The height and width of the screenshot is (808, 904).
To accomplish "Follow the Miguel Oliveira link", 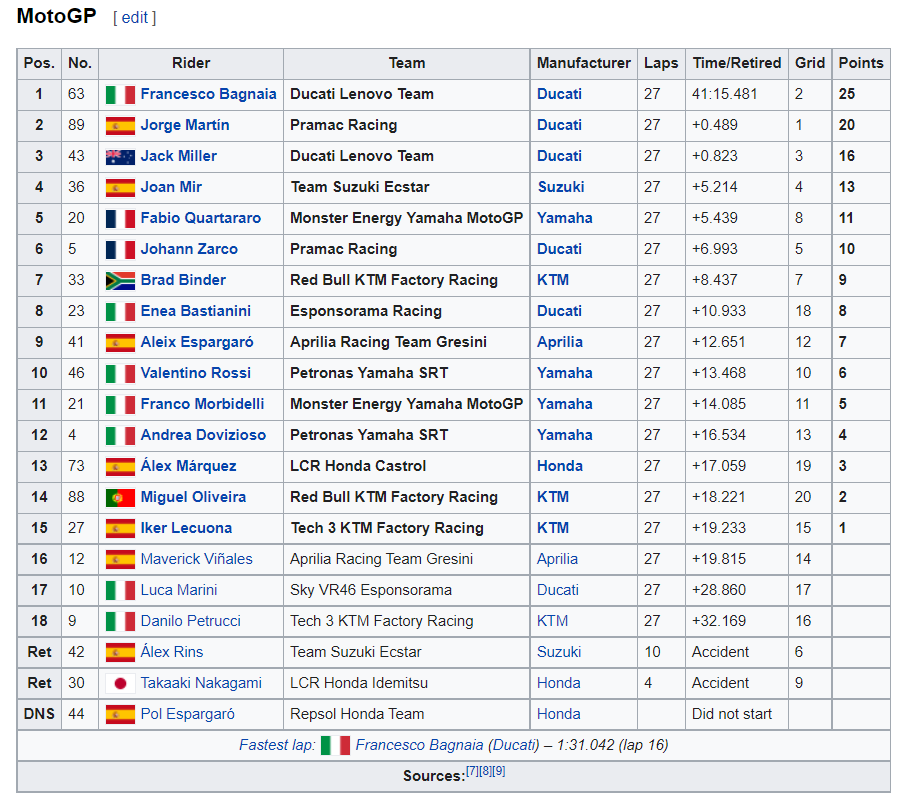I will [x=193, y=497].
